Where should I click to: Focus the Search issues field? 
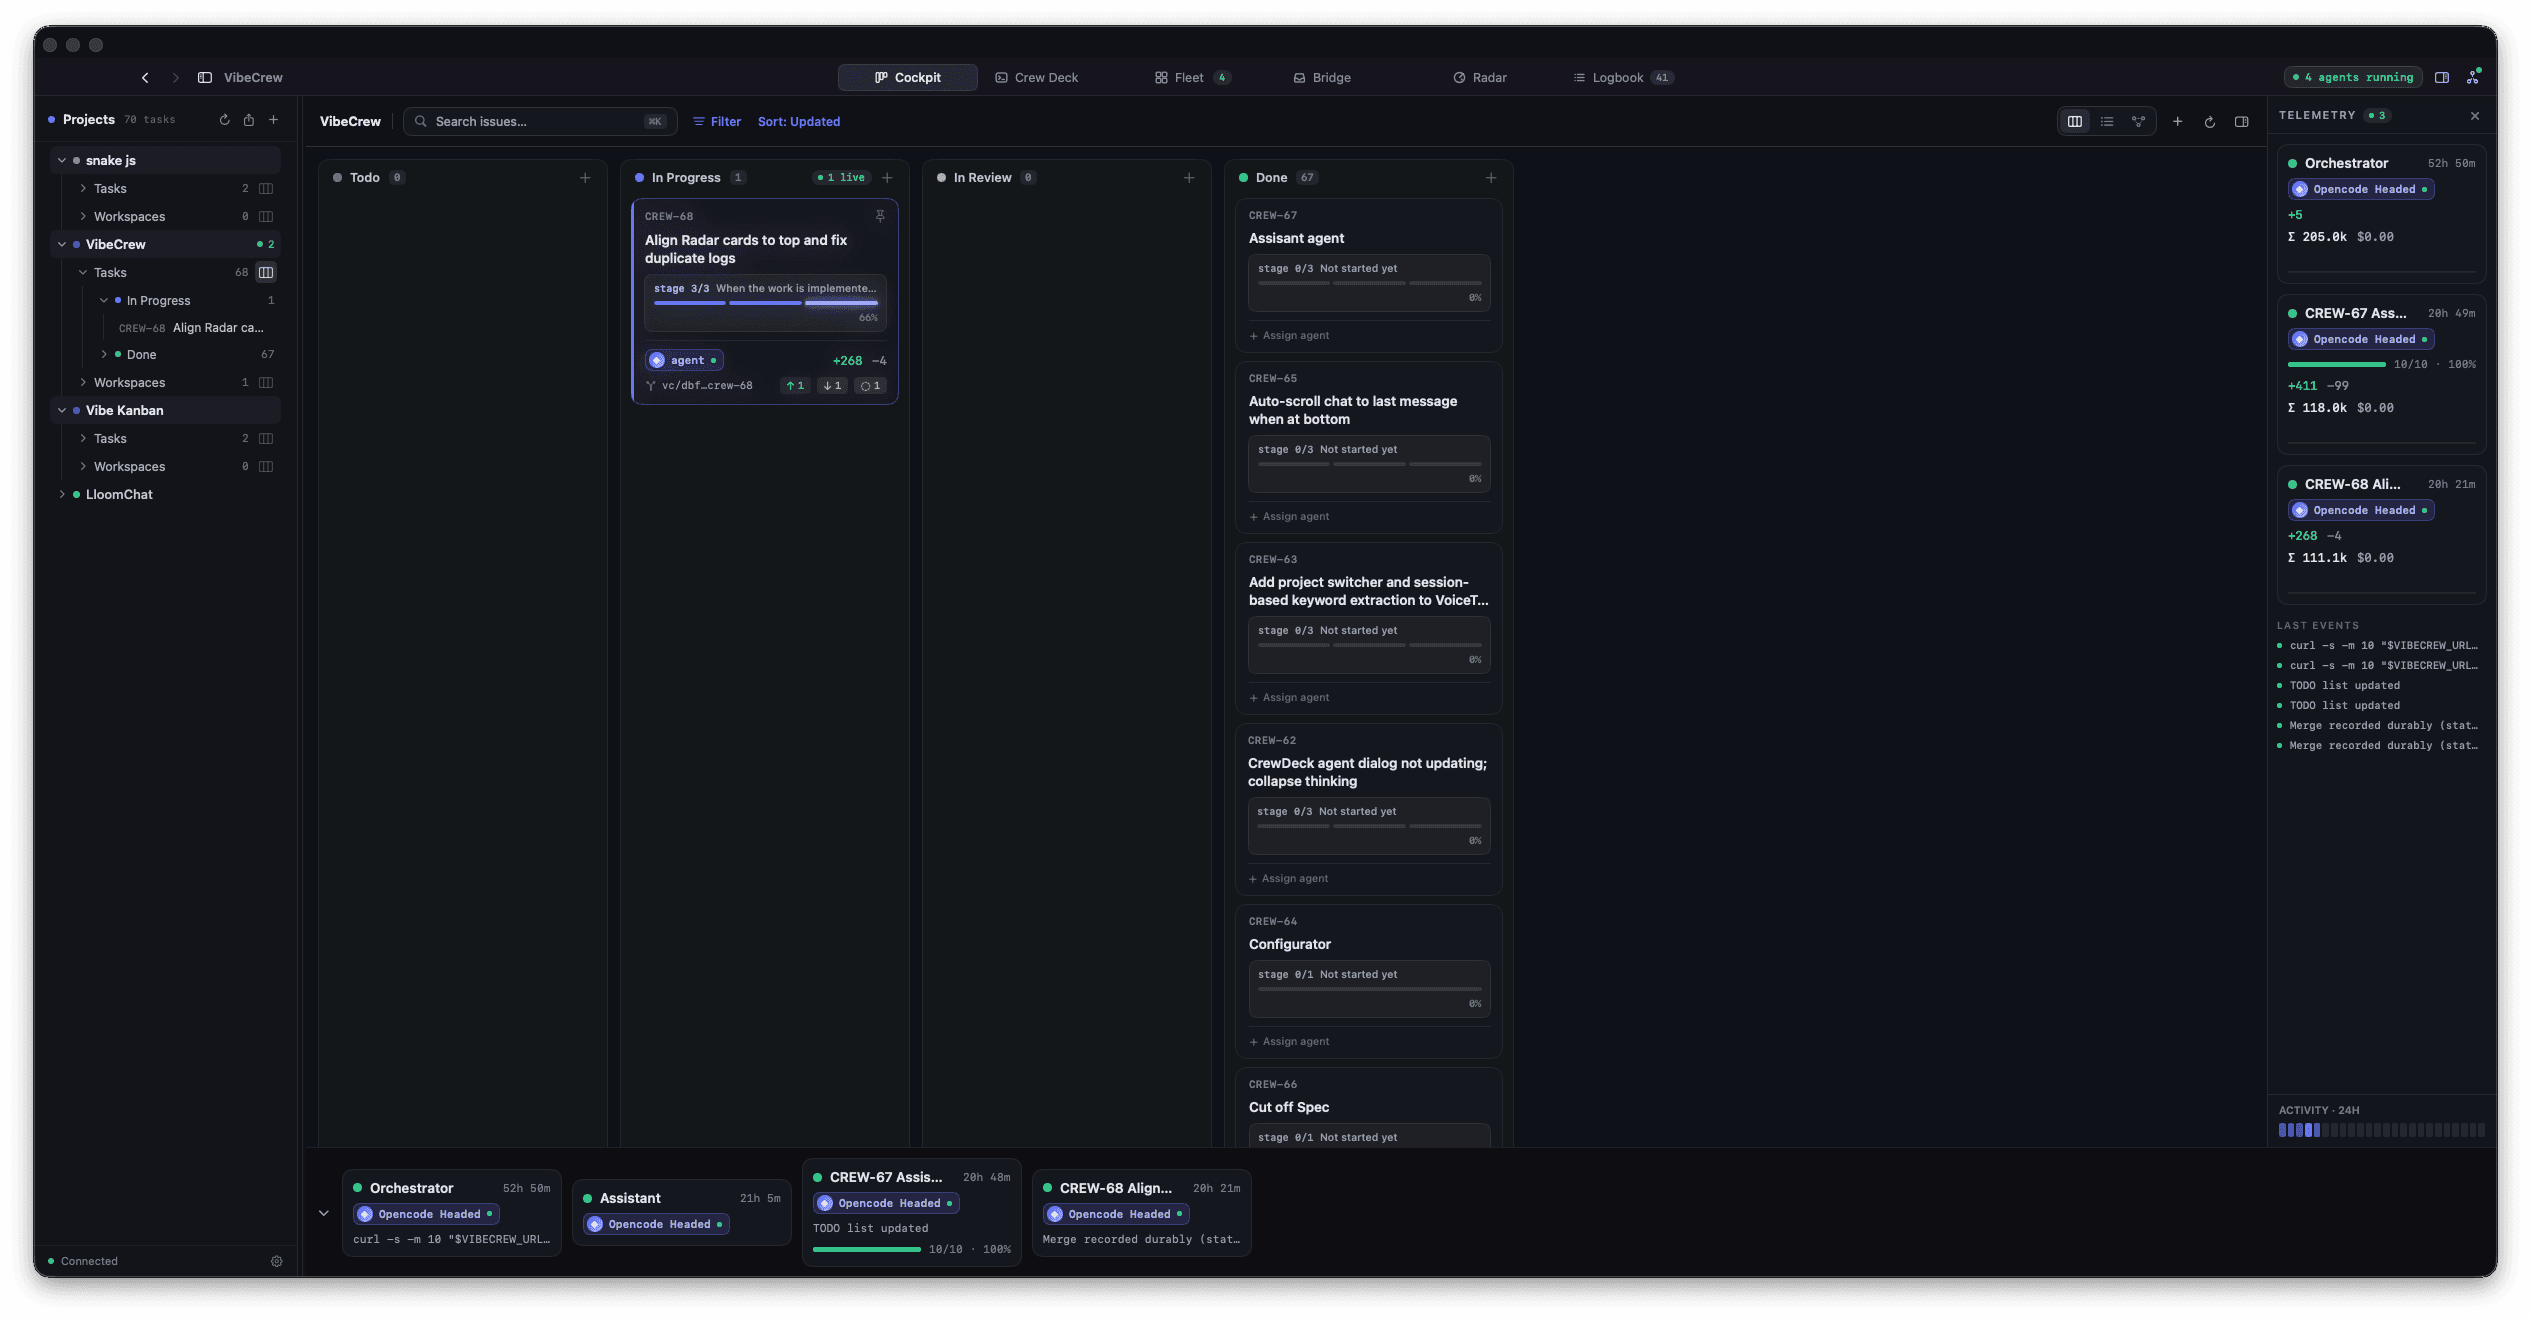pyautogui.click(x=540, y=121)
